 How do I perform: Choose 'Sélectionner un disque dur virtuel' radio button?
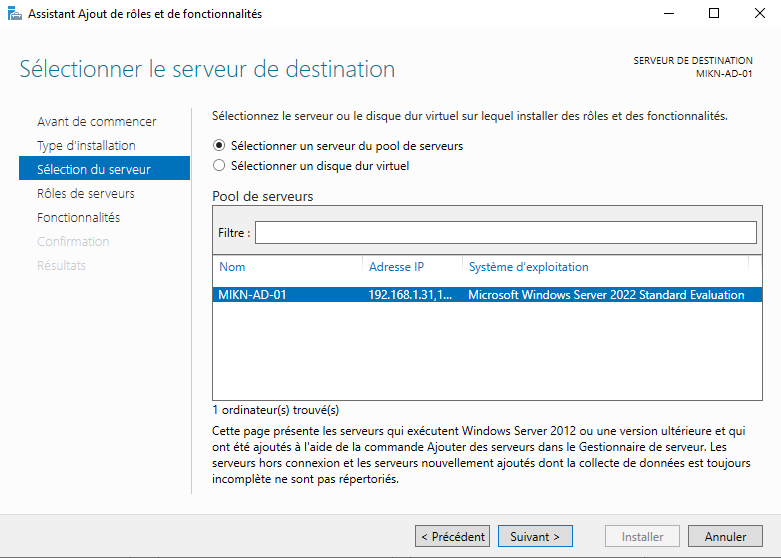(x=219, y=166)
